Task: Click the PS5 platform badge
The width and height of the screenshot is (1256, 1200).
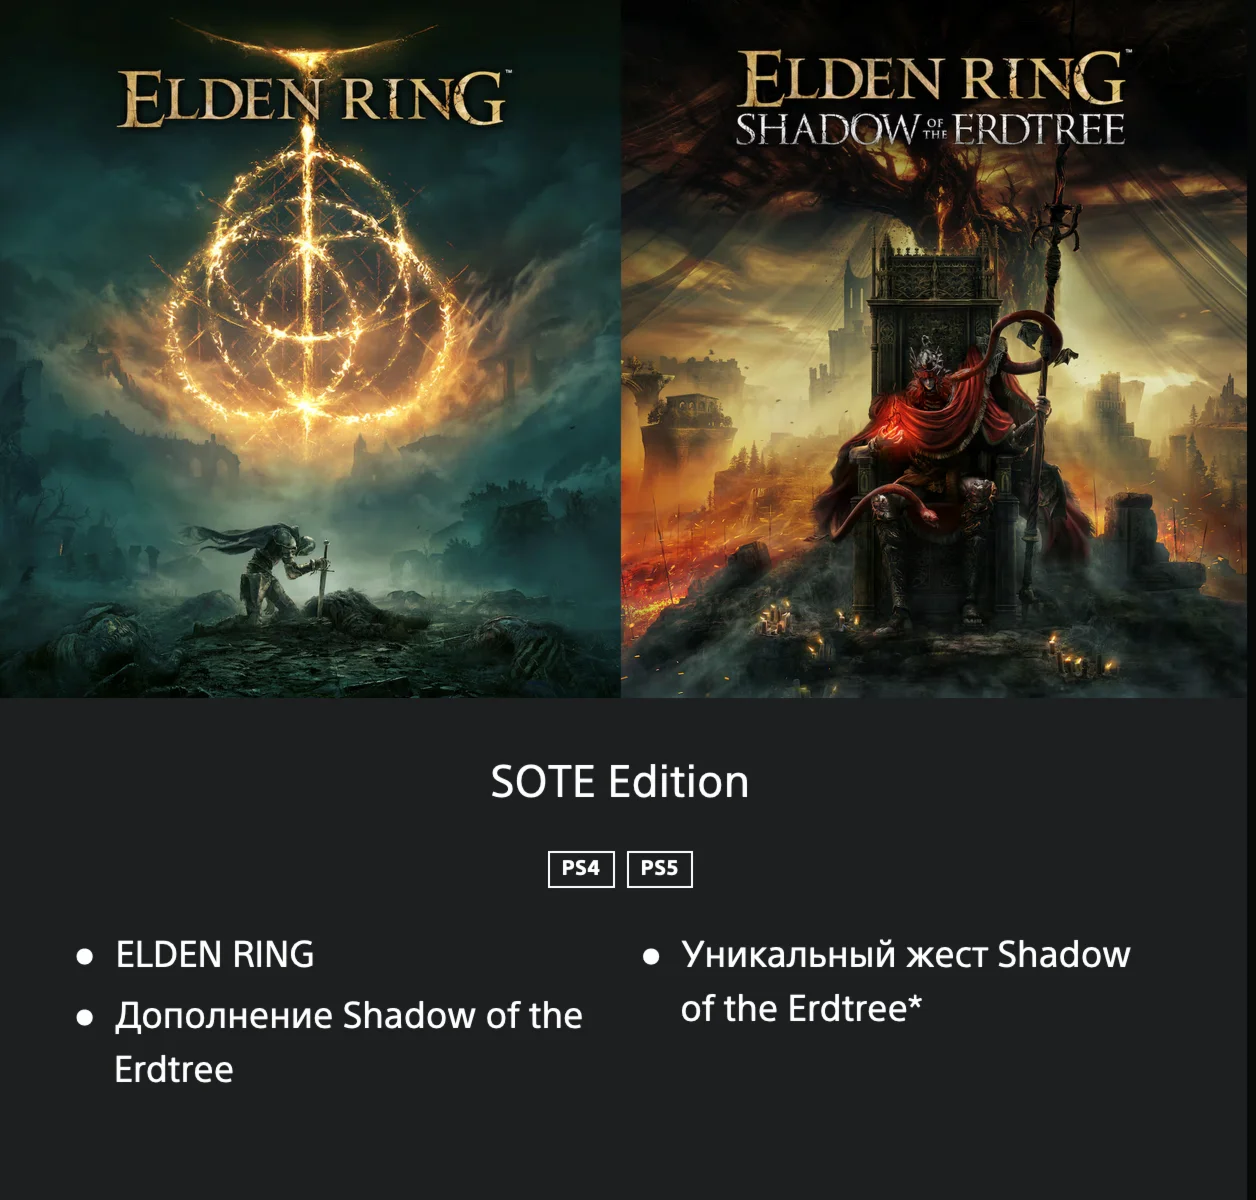Action: click(659, 868)
